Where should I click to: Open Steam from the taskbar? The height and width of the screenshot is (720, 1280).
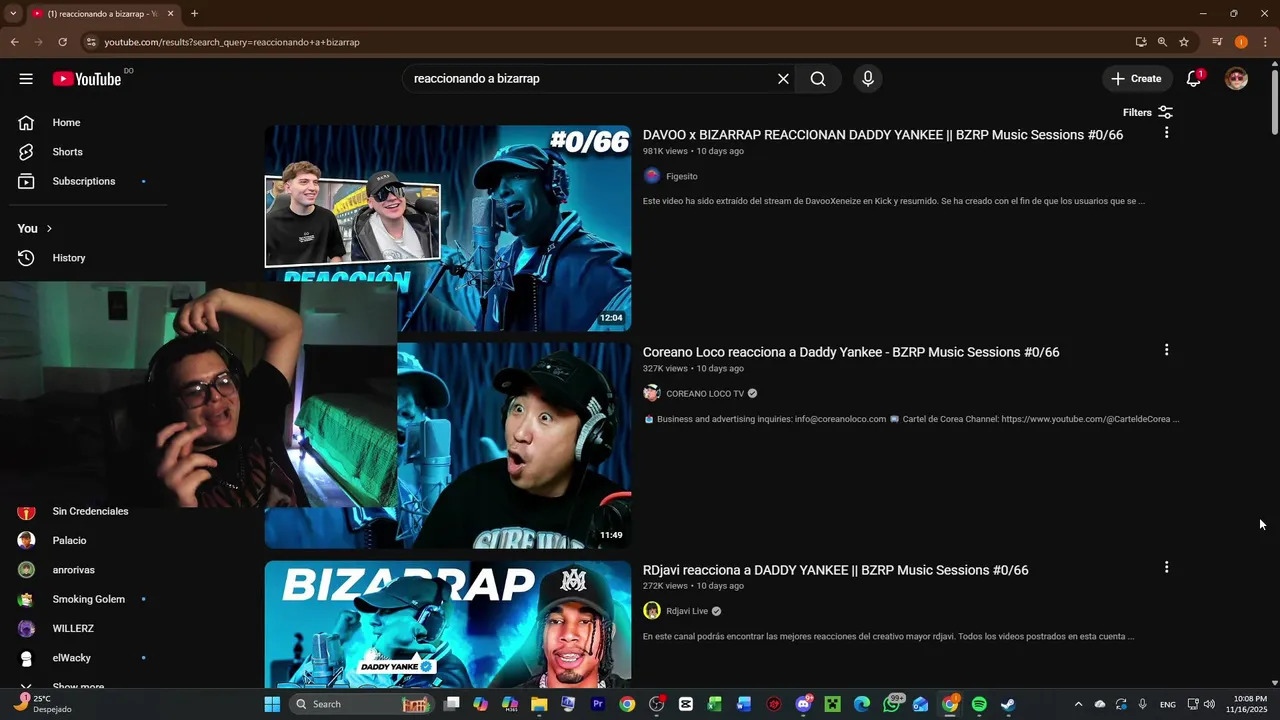click(x=1008, y=704)
